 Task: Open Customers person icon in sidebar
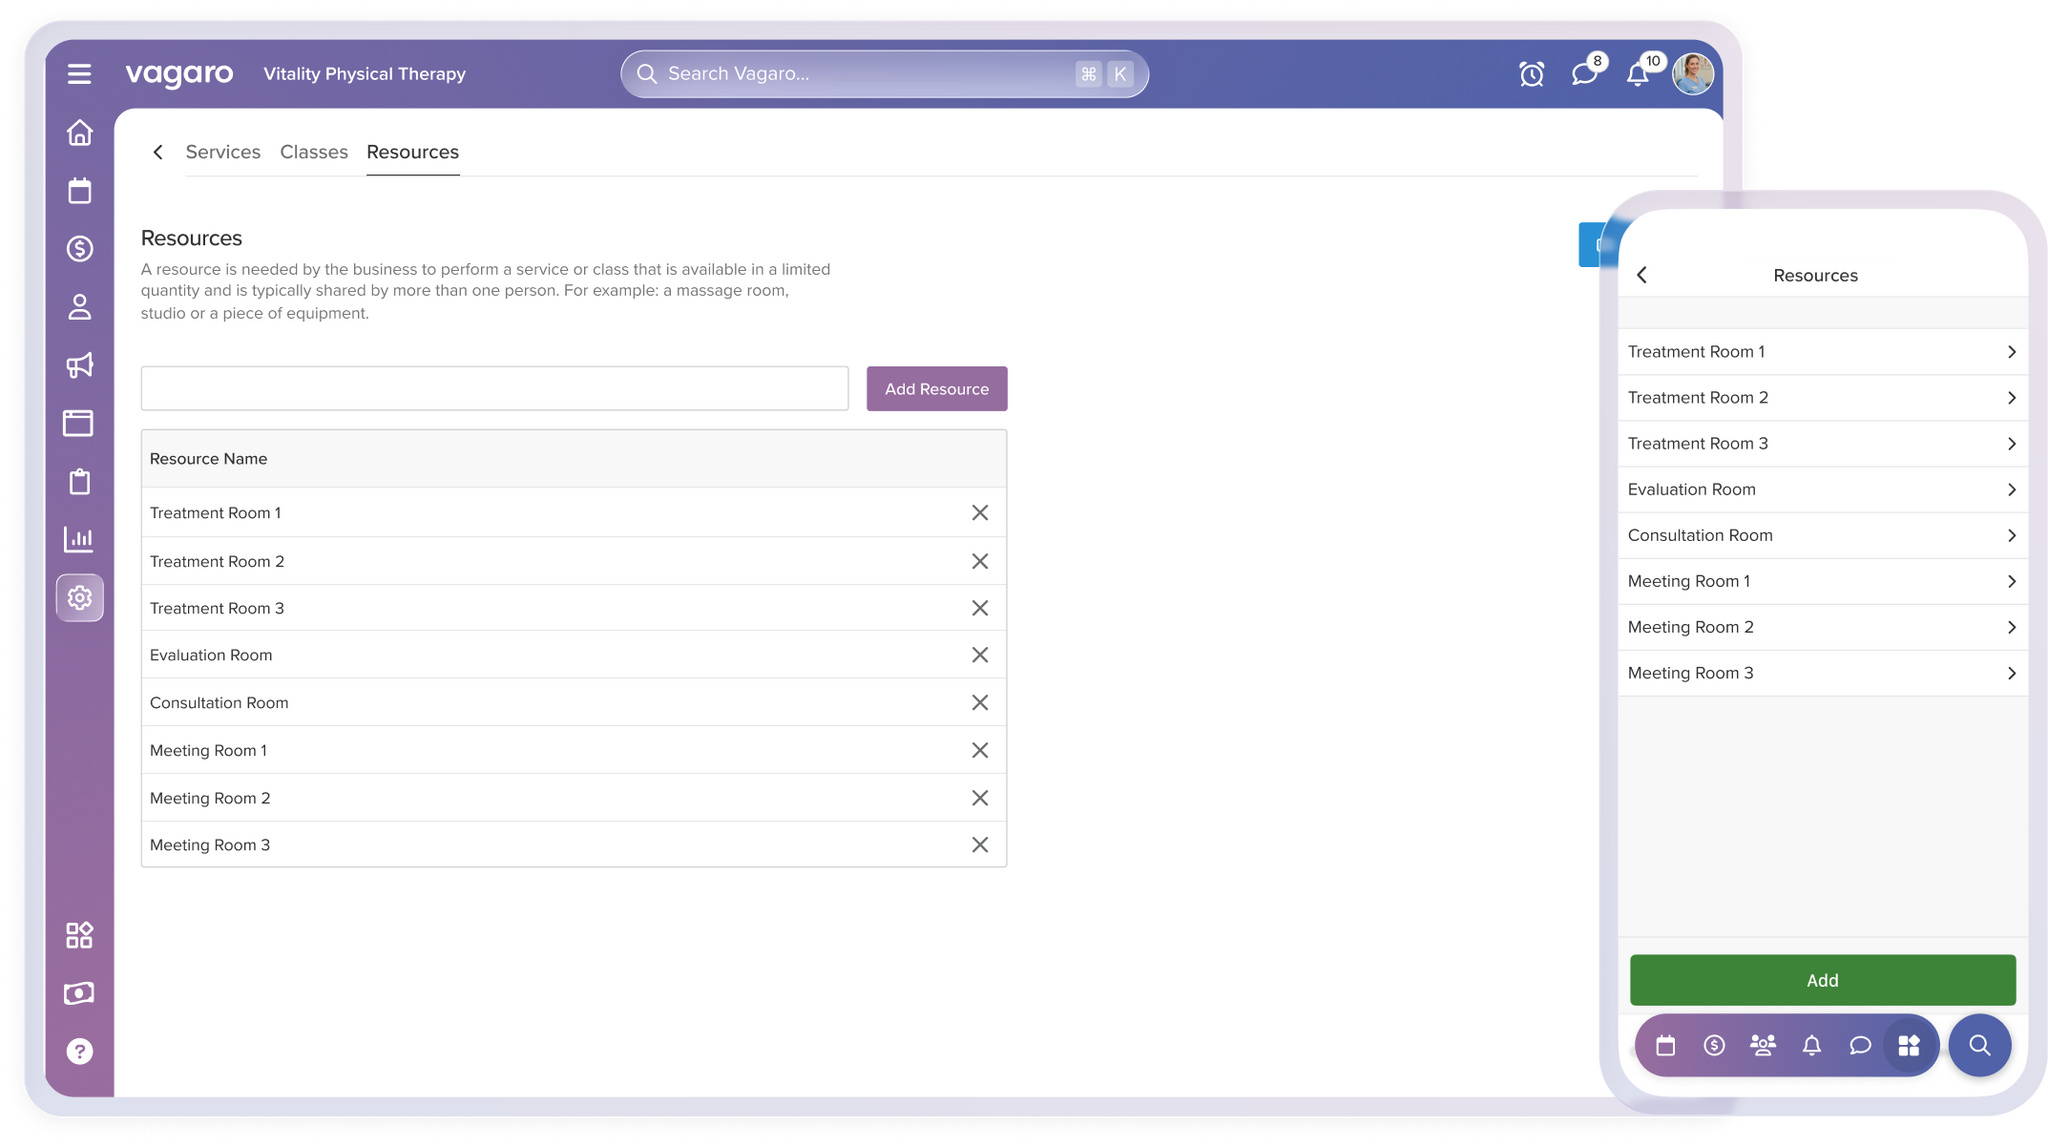point(79,307)
